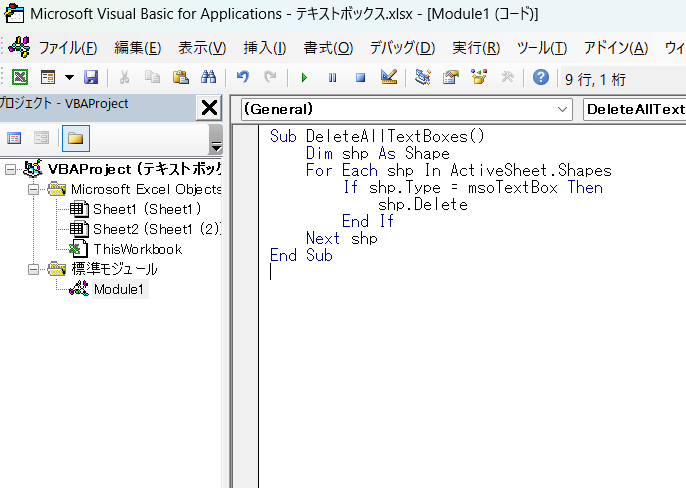Click the Save workbook icon
The height and width of the screenshot is (488, 686).
[91, 77]
